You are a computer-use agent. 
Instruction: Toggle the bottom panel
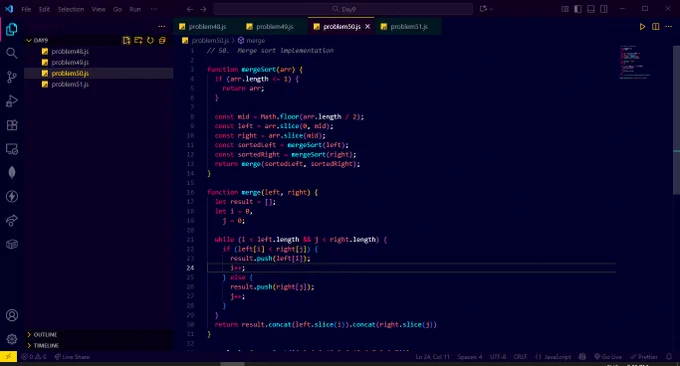(591, 9)
